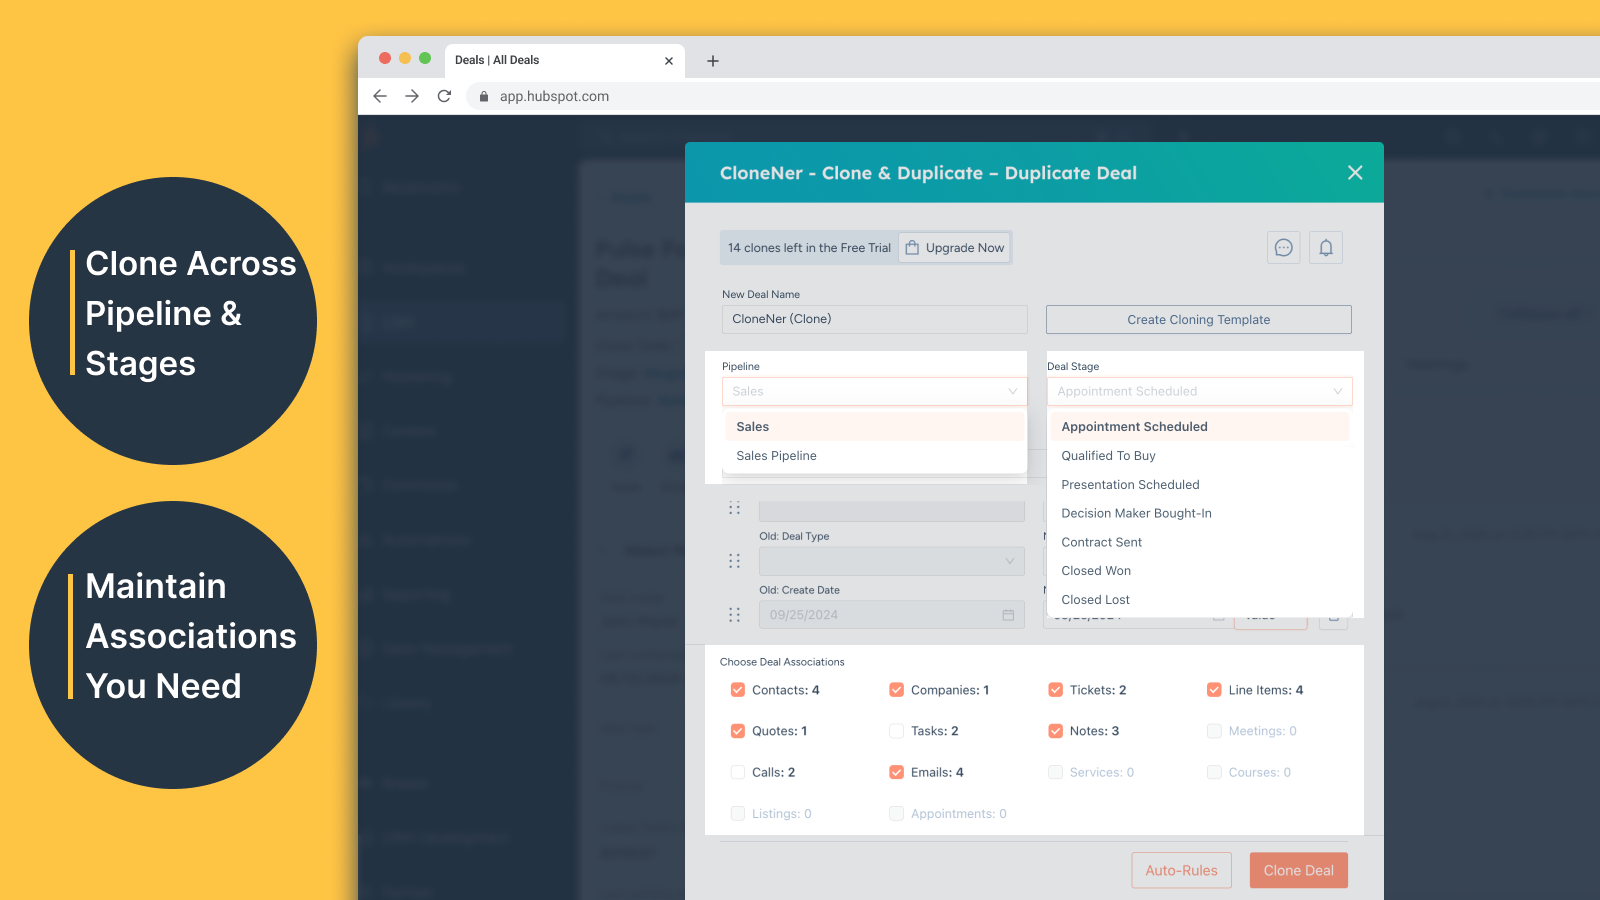The height and width of the screenshot is (900, 1600).
Task: Choose Closed Lost stage
Action: point(1200,600)
